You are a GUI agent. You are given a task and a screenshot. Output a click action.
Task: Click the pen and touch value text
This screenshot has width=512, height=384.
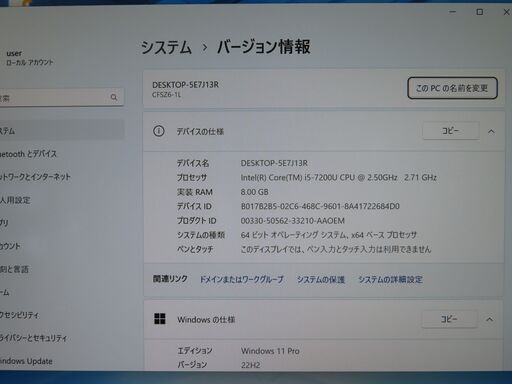click(336, 249)
